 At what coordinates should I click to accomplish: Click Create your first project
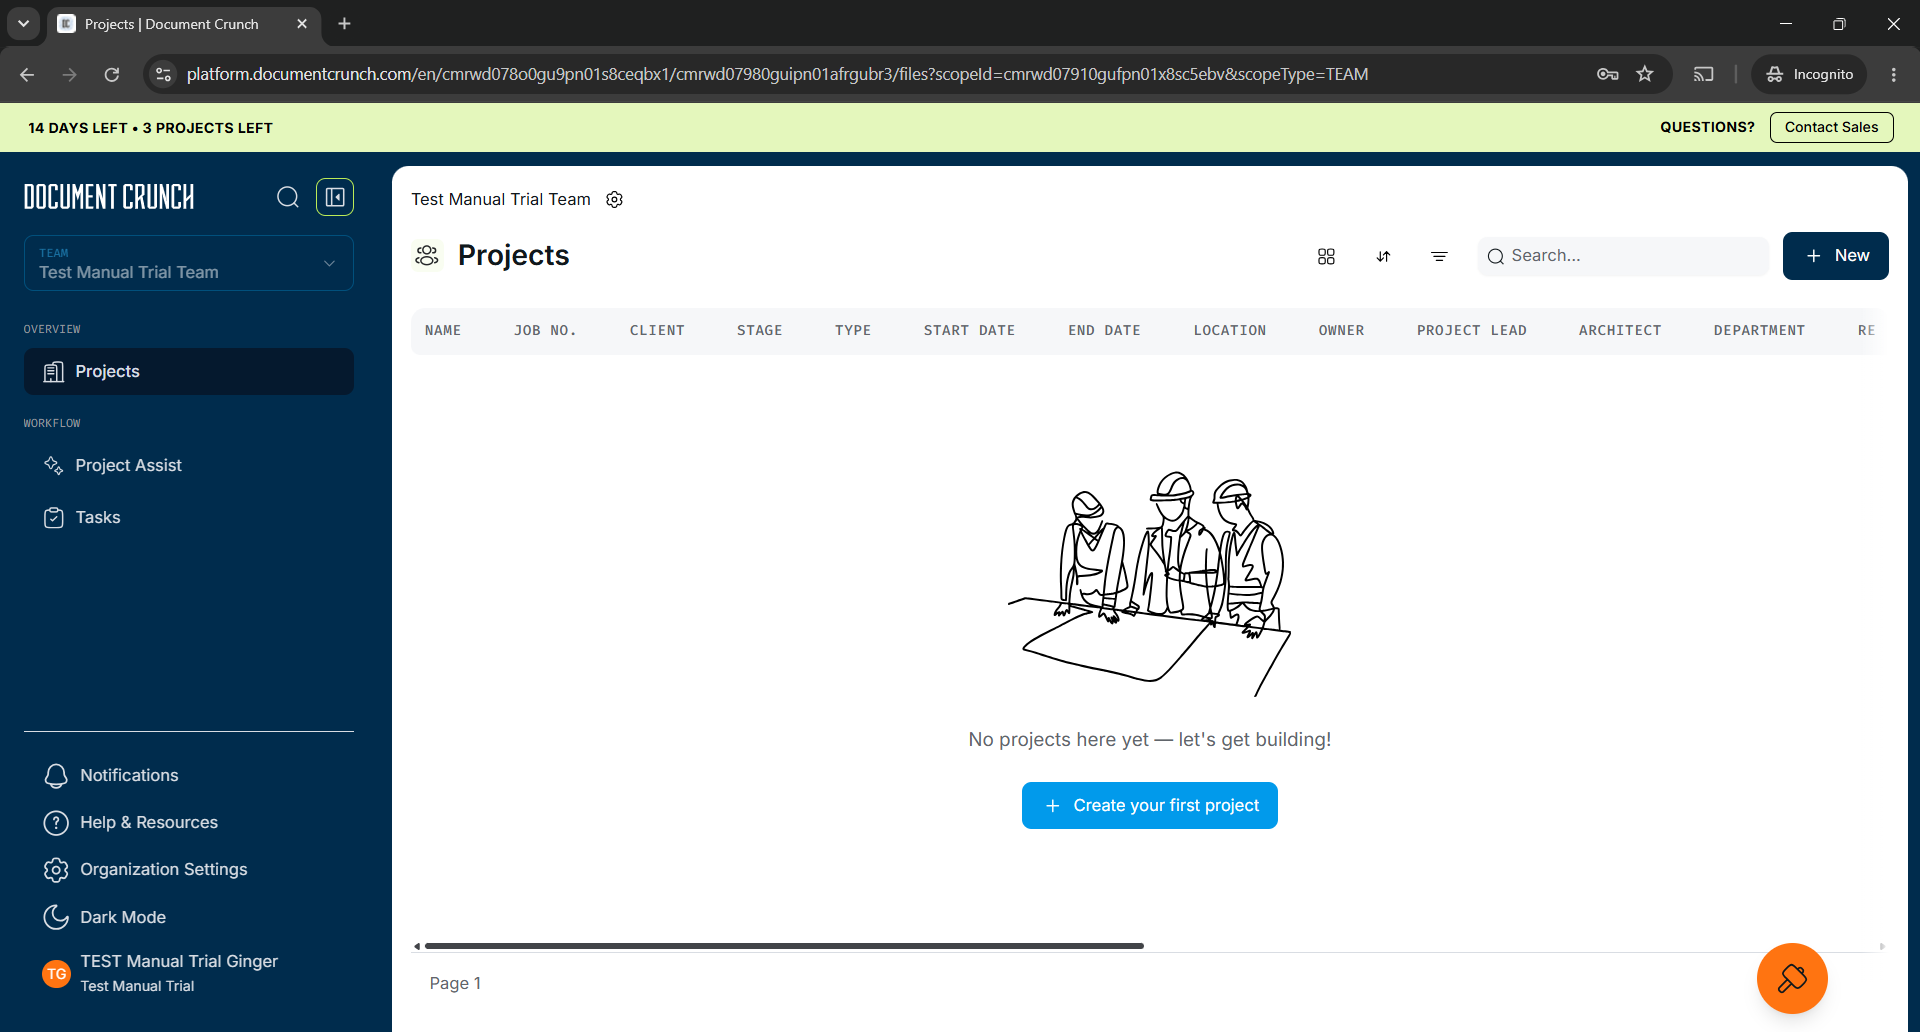1150,806
